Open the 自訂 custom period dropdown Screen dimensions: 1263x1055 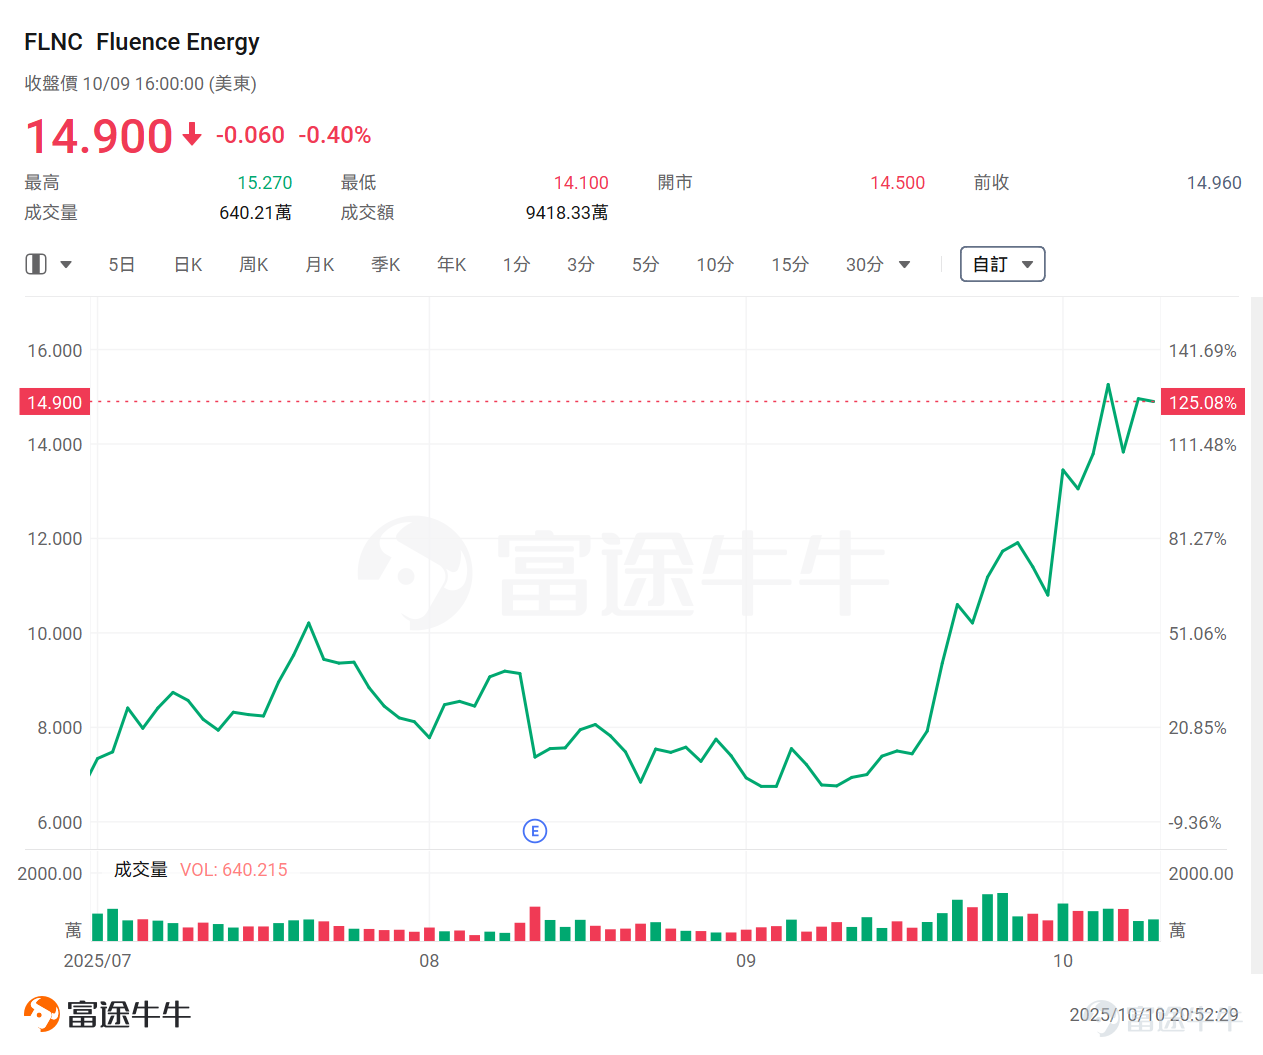click(1003, 264)
